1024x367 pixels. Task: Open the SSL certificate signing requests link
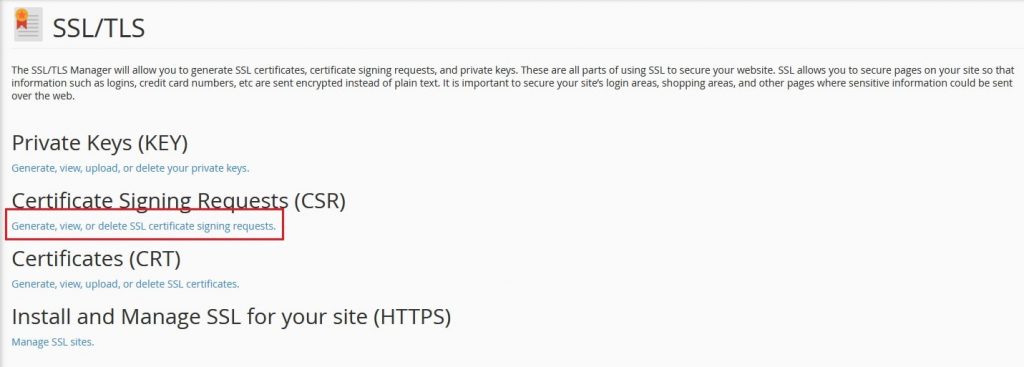[x=144, y=226]
